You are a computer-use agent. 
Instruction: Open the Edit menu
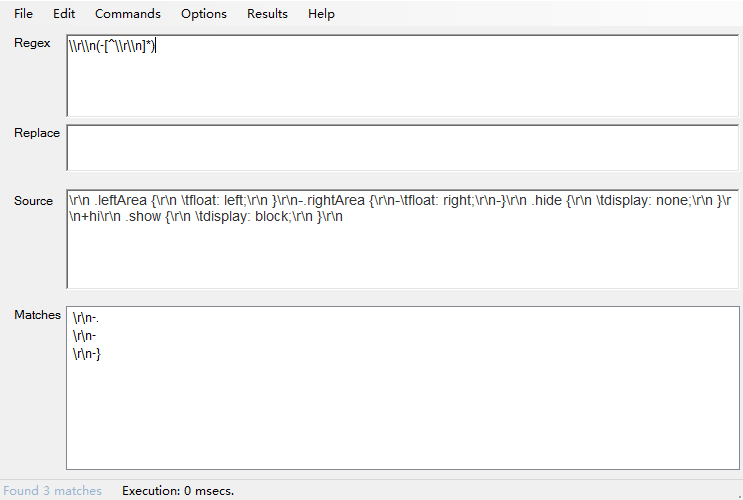(x=64, y=14)
